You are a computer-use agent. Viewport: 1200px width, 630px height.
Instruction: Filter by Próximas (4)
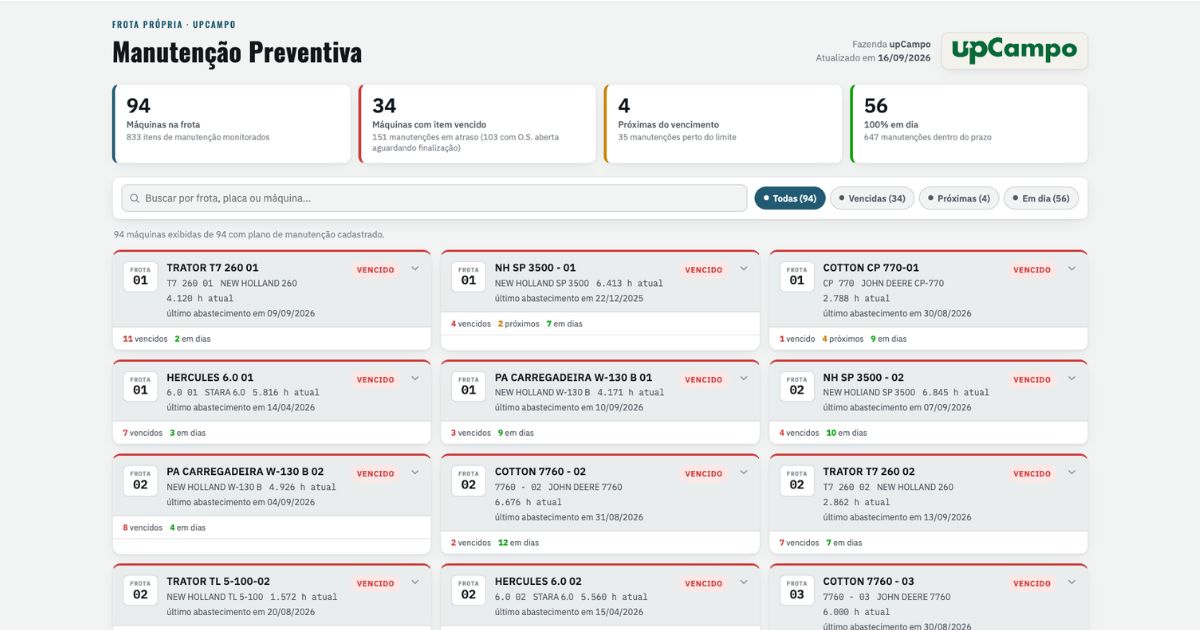click(959, 198)
